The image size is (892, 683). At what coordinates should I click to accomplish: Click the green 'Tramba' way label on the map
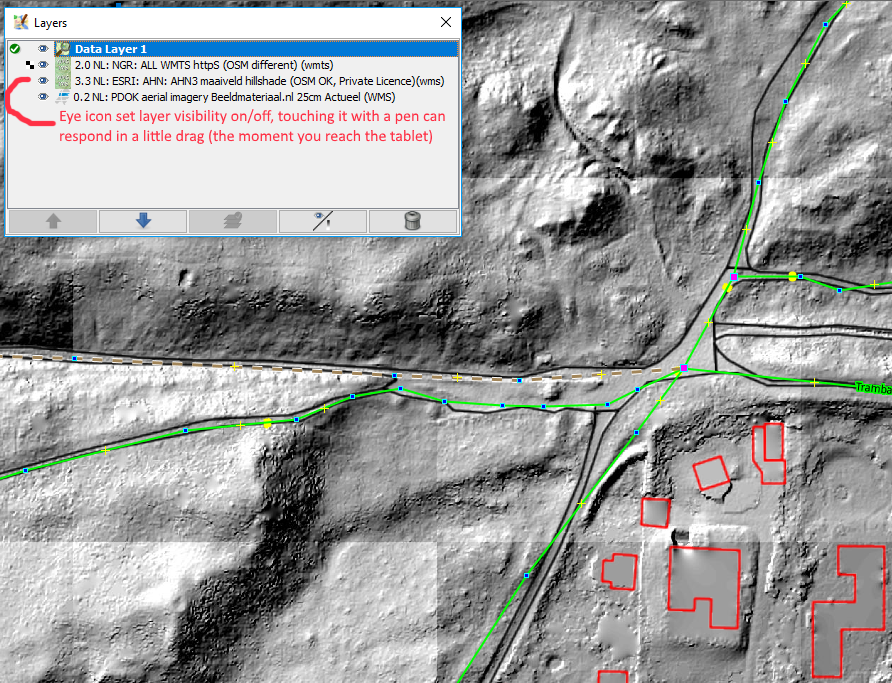pyautogui.click(x=873, y=388)
